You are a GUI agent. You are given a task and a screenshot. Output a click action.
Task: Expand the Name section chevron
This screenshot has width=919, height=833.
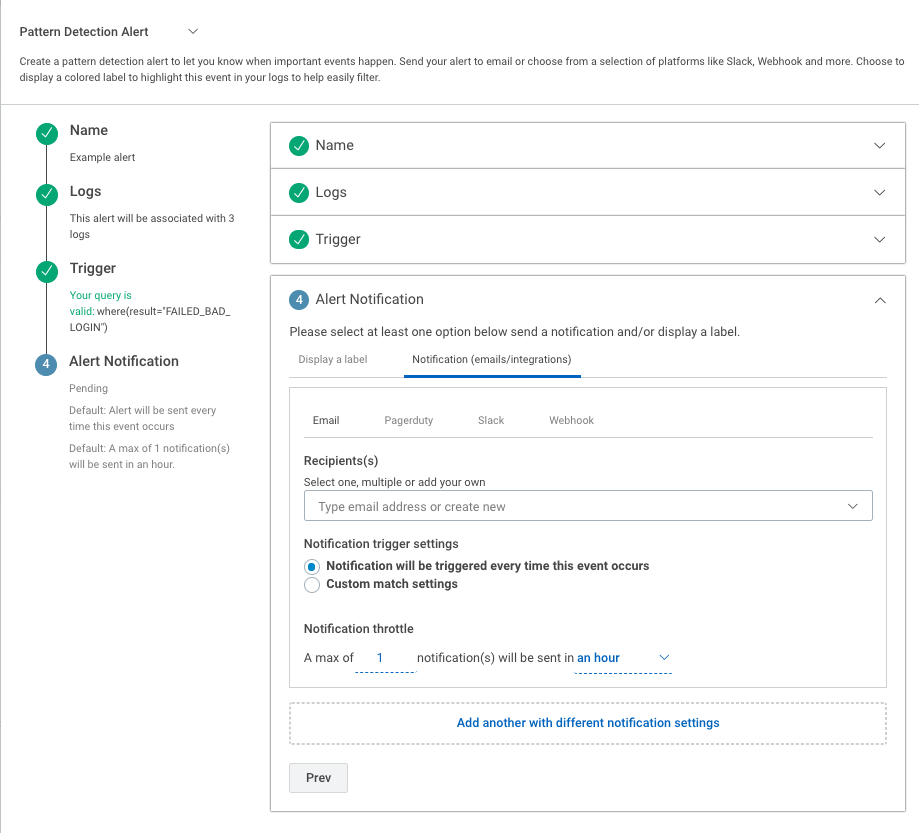pos(879,146)
